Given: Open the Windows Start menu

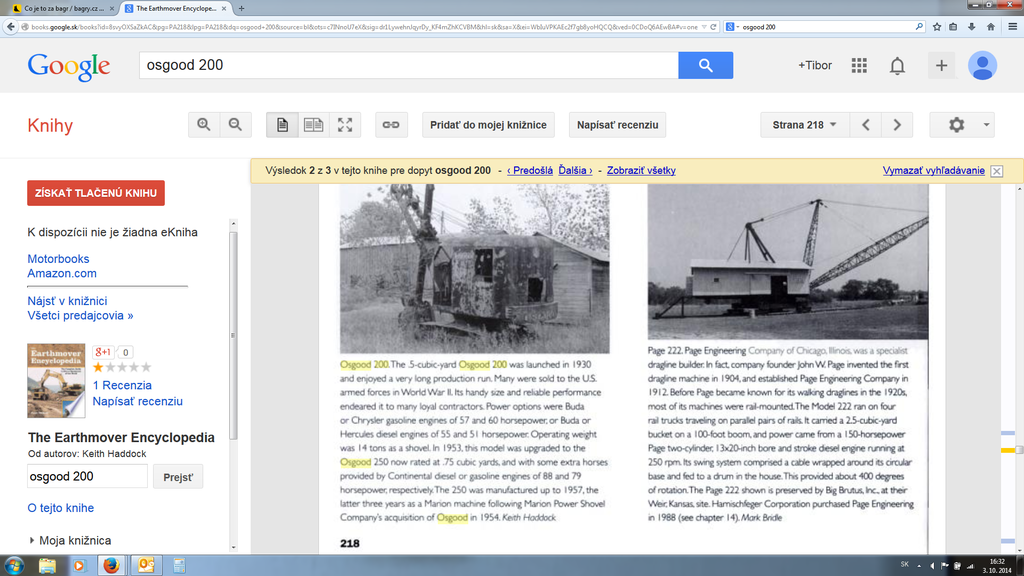Looking at the screenshot, I should point(14,566).
